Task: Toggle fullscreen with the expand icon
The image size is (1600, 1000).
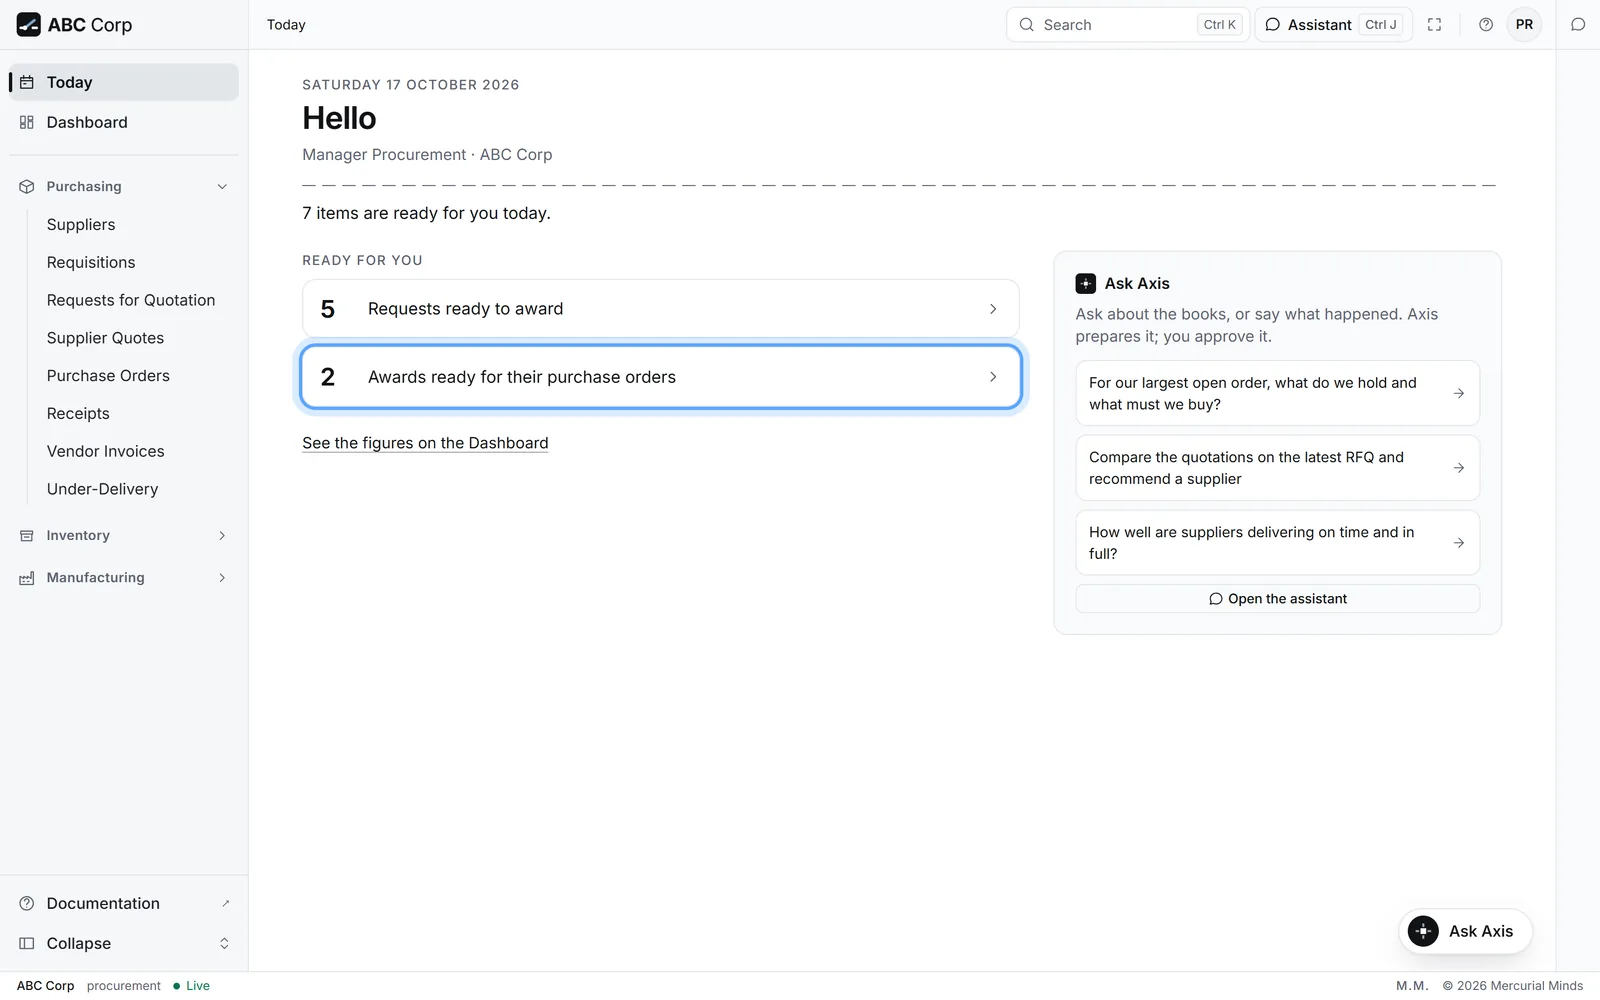Action: (1434, 25)
